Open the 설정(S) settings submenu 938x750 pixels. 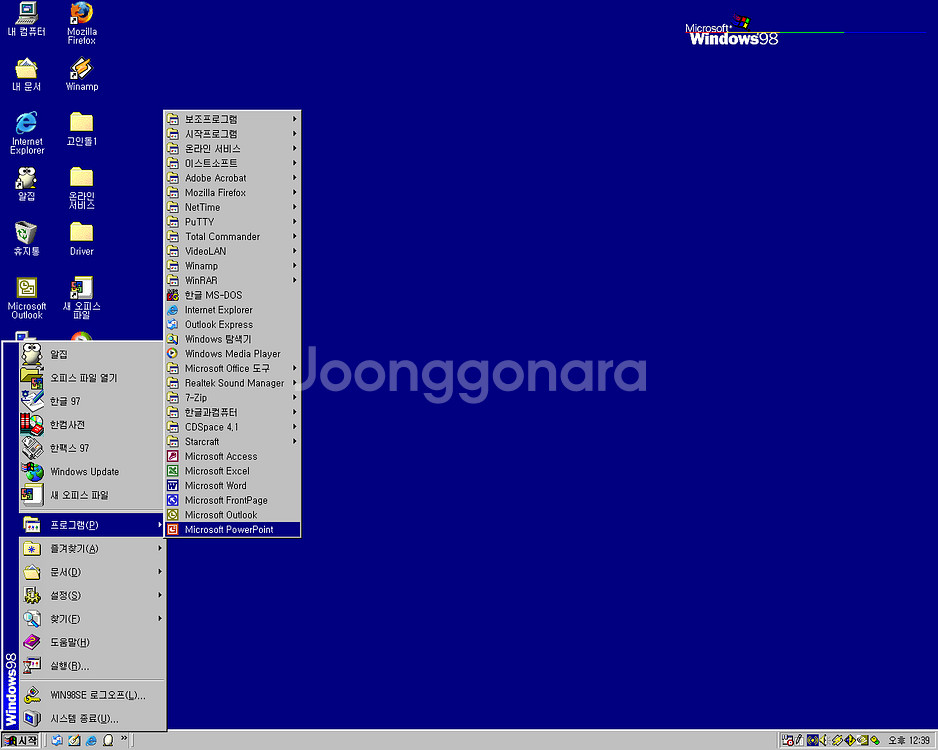point(92,595)
